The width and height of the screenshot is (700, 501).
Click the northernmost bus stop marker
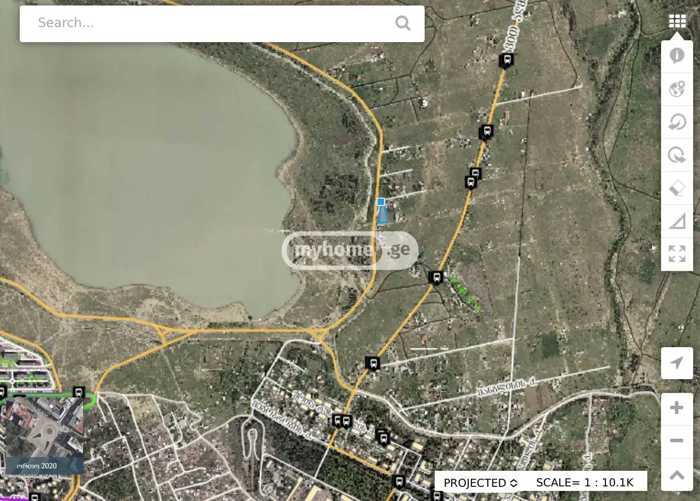[506, 60]
